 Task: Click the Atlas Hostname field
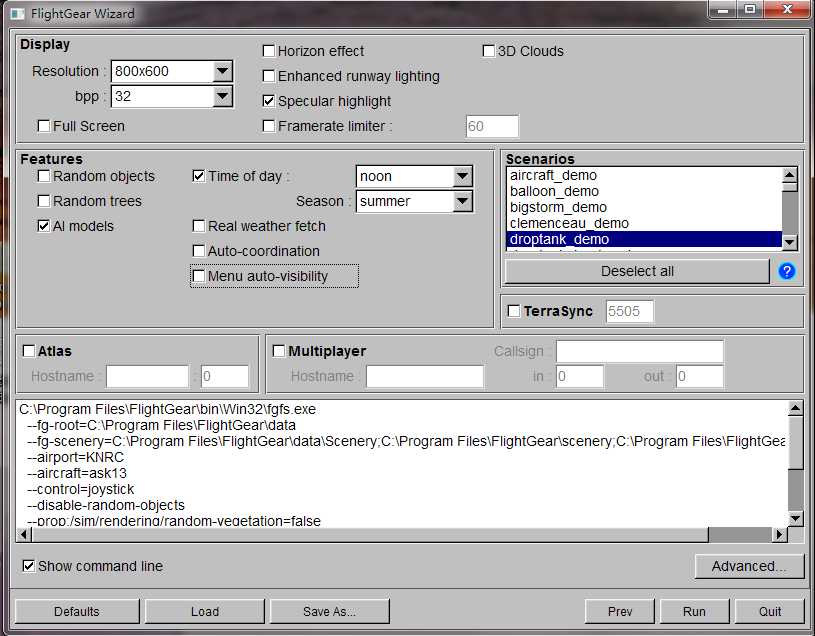(147, 376)
